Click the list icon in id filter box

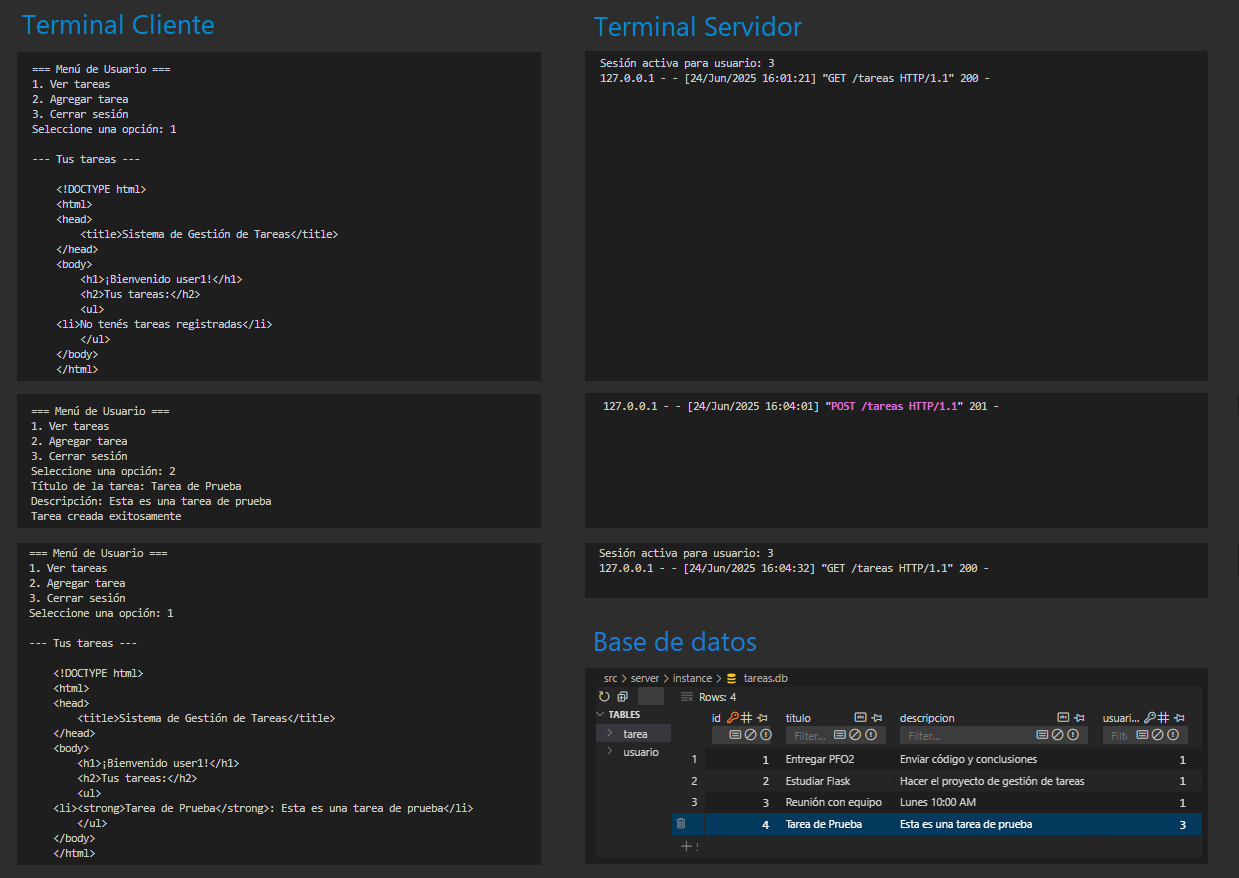tap(735, 735)
